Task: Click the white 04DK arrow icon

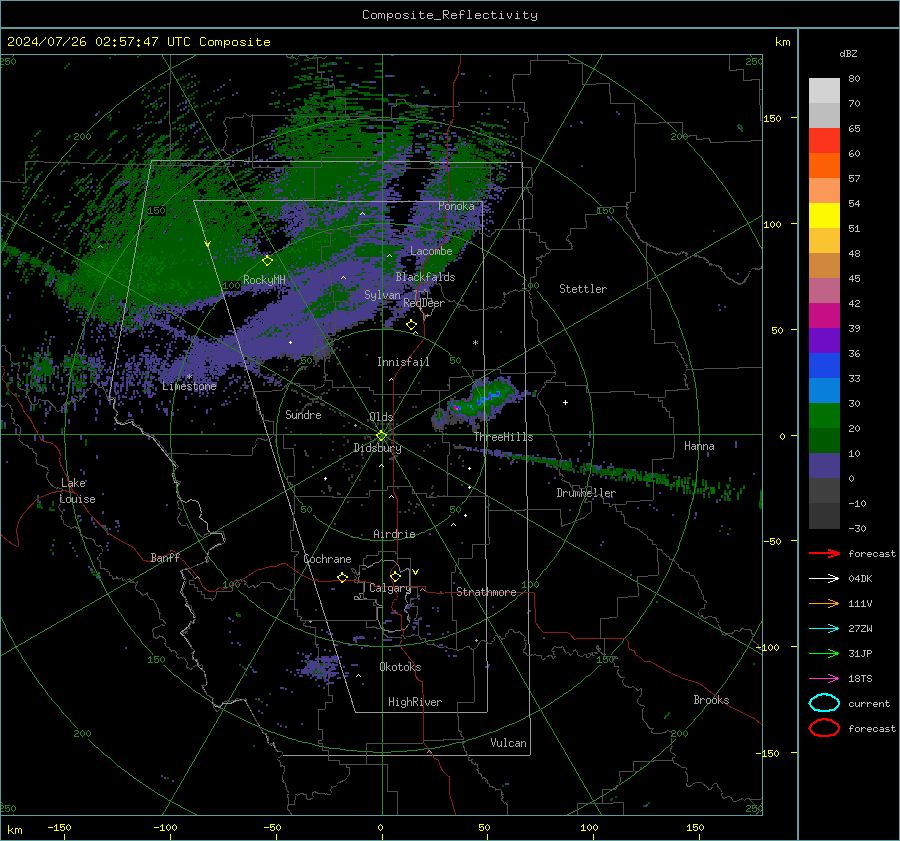Action: point(824,578)
